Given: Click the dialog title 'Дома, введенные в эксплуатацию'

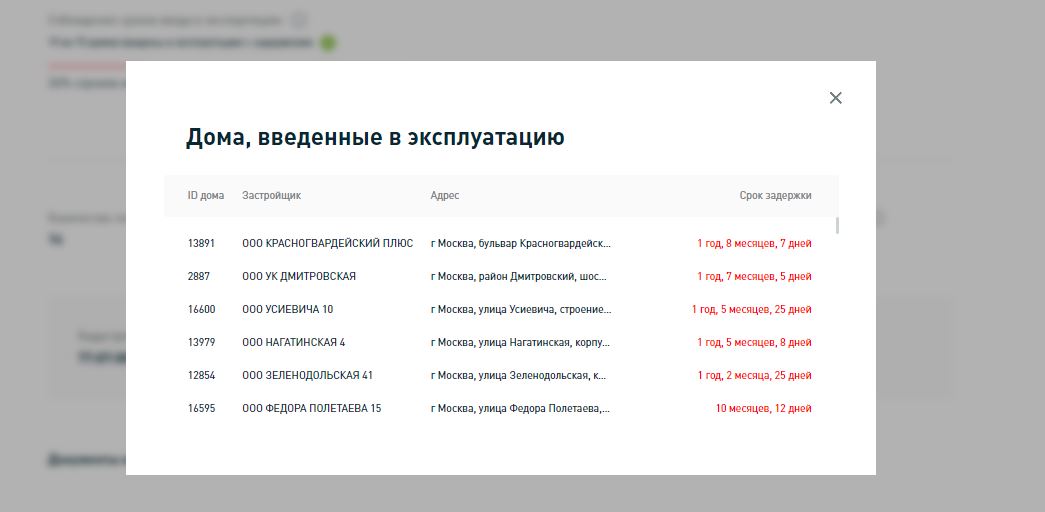Looking at the screenshot, I should click(375, 137).
